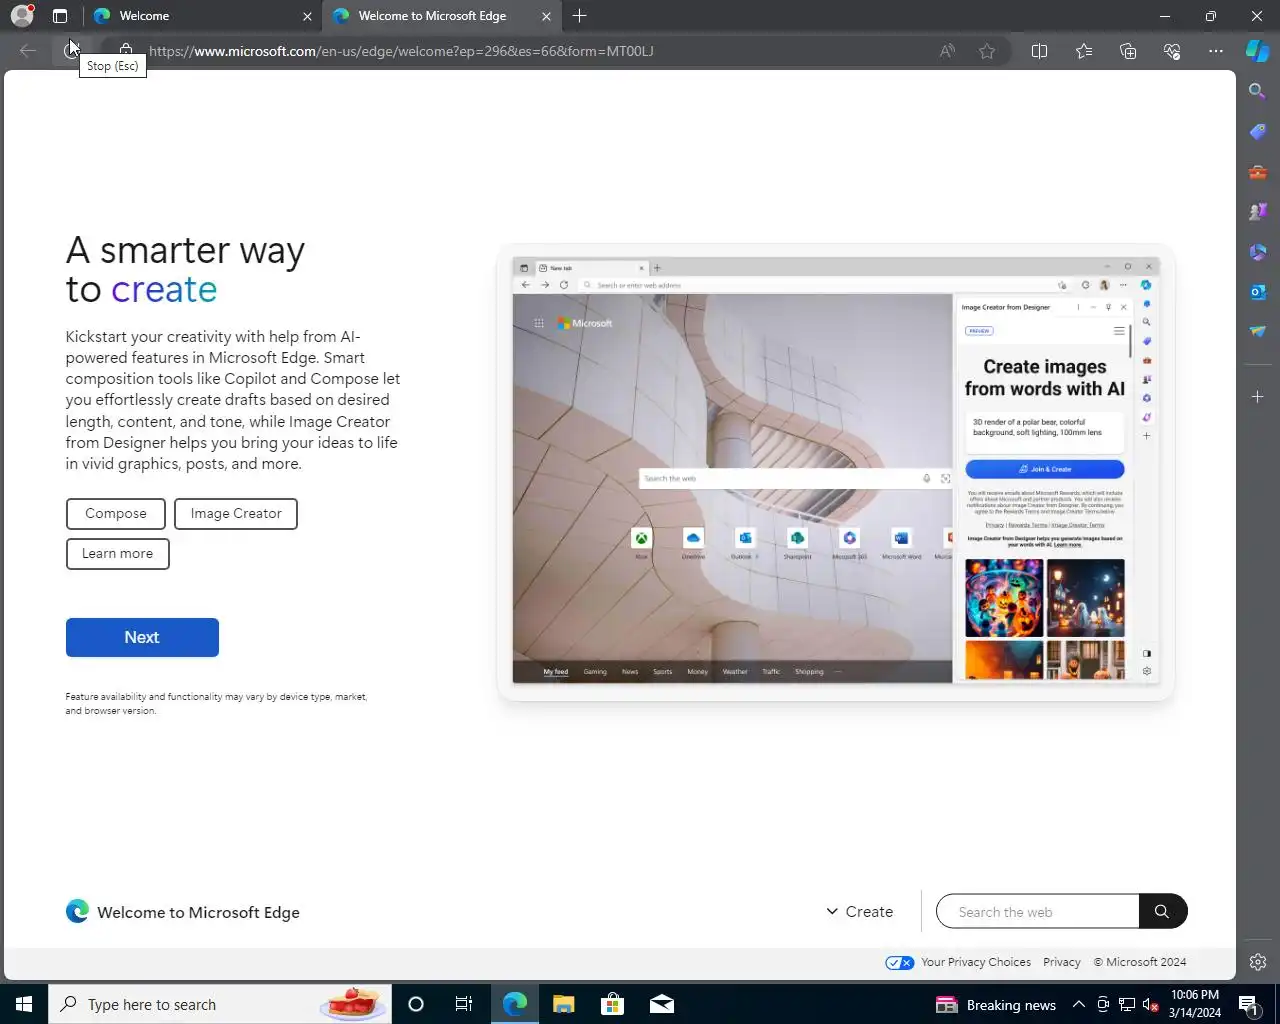Click the taskbar Type here to search box

tap(219, 1004)
